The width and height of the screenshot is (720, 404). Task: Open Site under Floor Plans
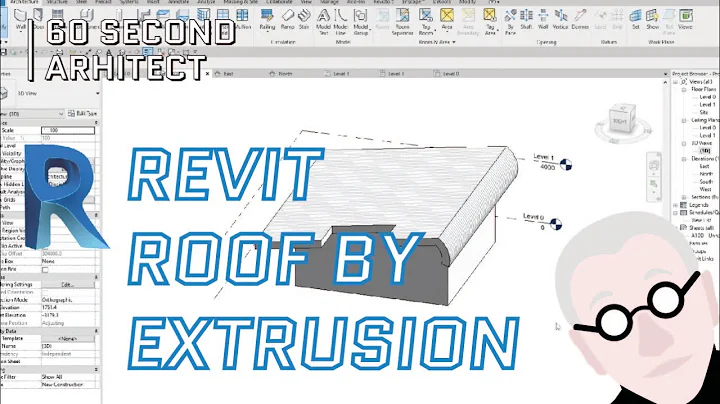703,112
